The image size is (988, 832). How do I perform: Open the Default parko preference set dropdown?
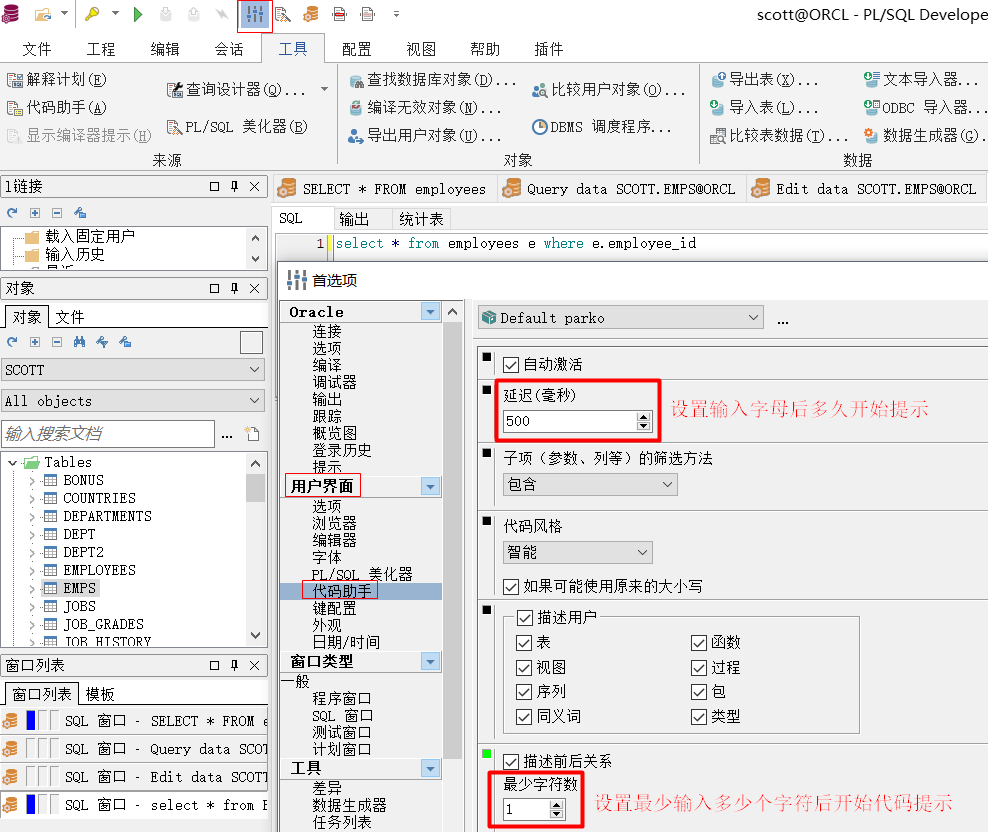(621, 318)
